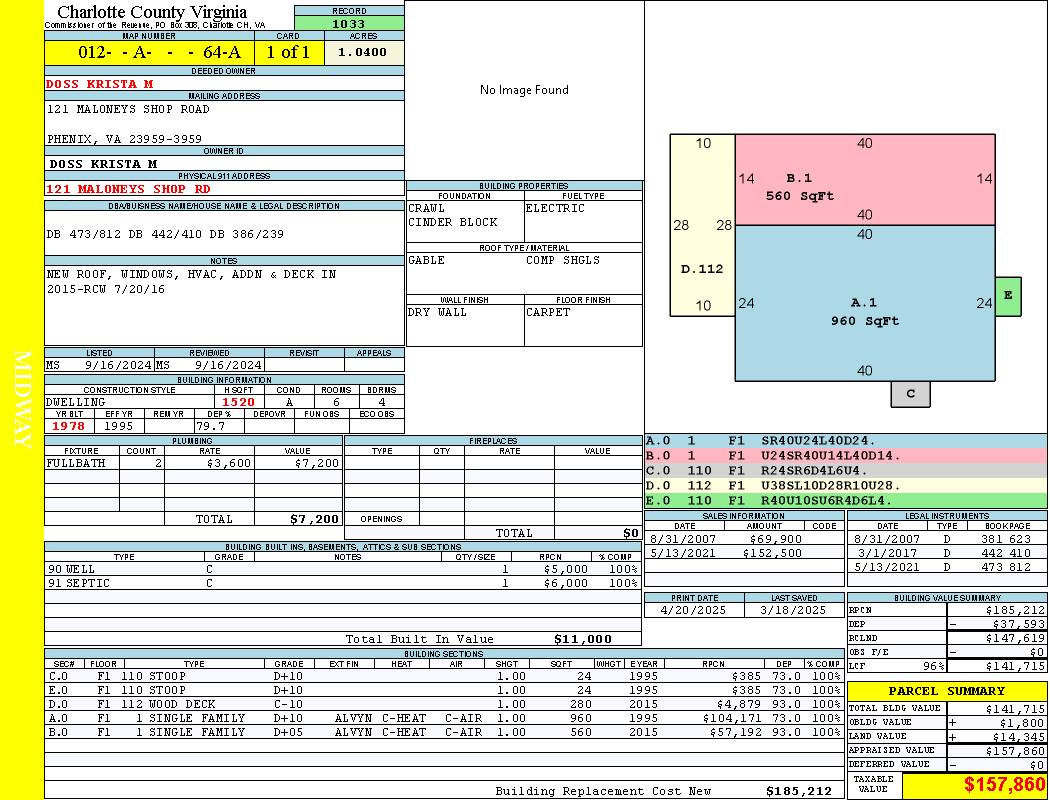1050x800 pixels.
Task: Click the red TAXABLE VALUE $157,860
Action: click(x=1004, y=785)
